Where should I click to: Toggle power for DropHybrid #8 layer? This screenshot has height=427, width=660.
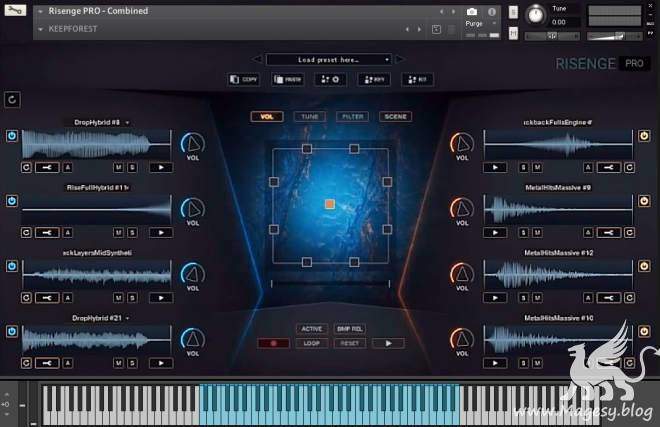pyautogui.click(x=12, y=136)
